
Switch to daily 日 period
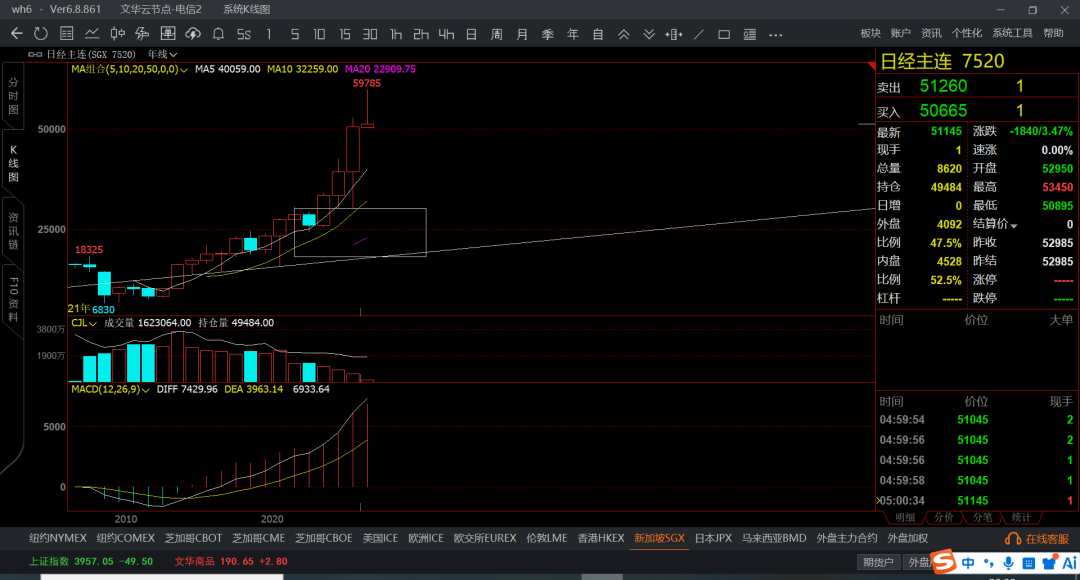click(x=472, y=34)
